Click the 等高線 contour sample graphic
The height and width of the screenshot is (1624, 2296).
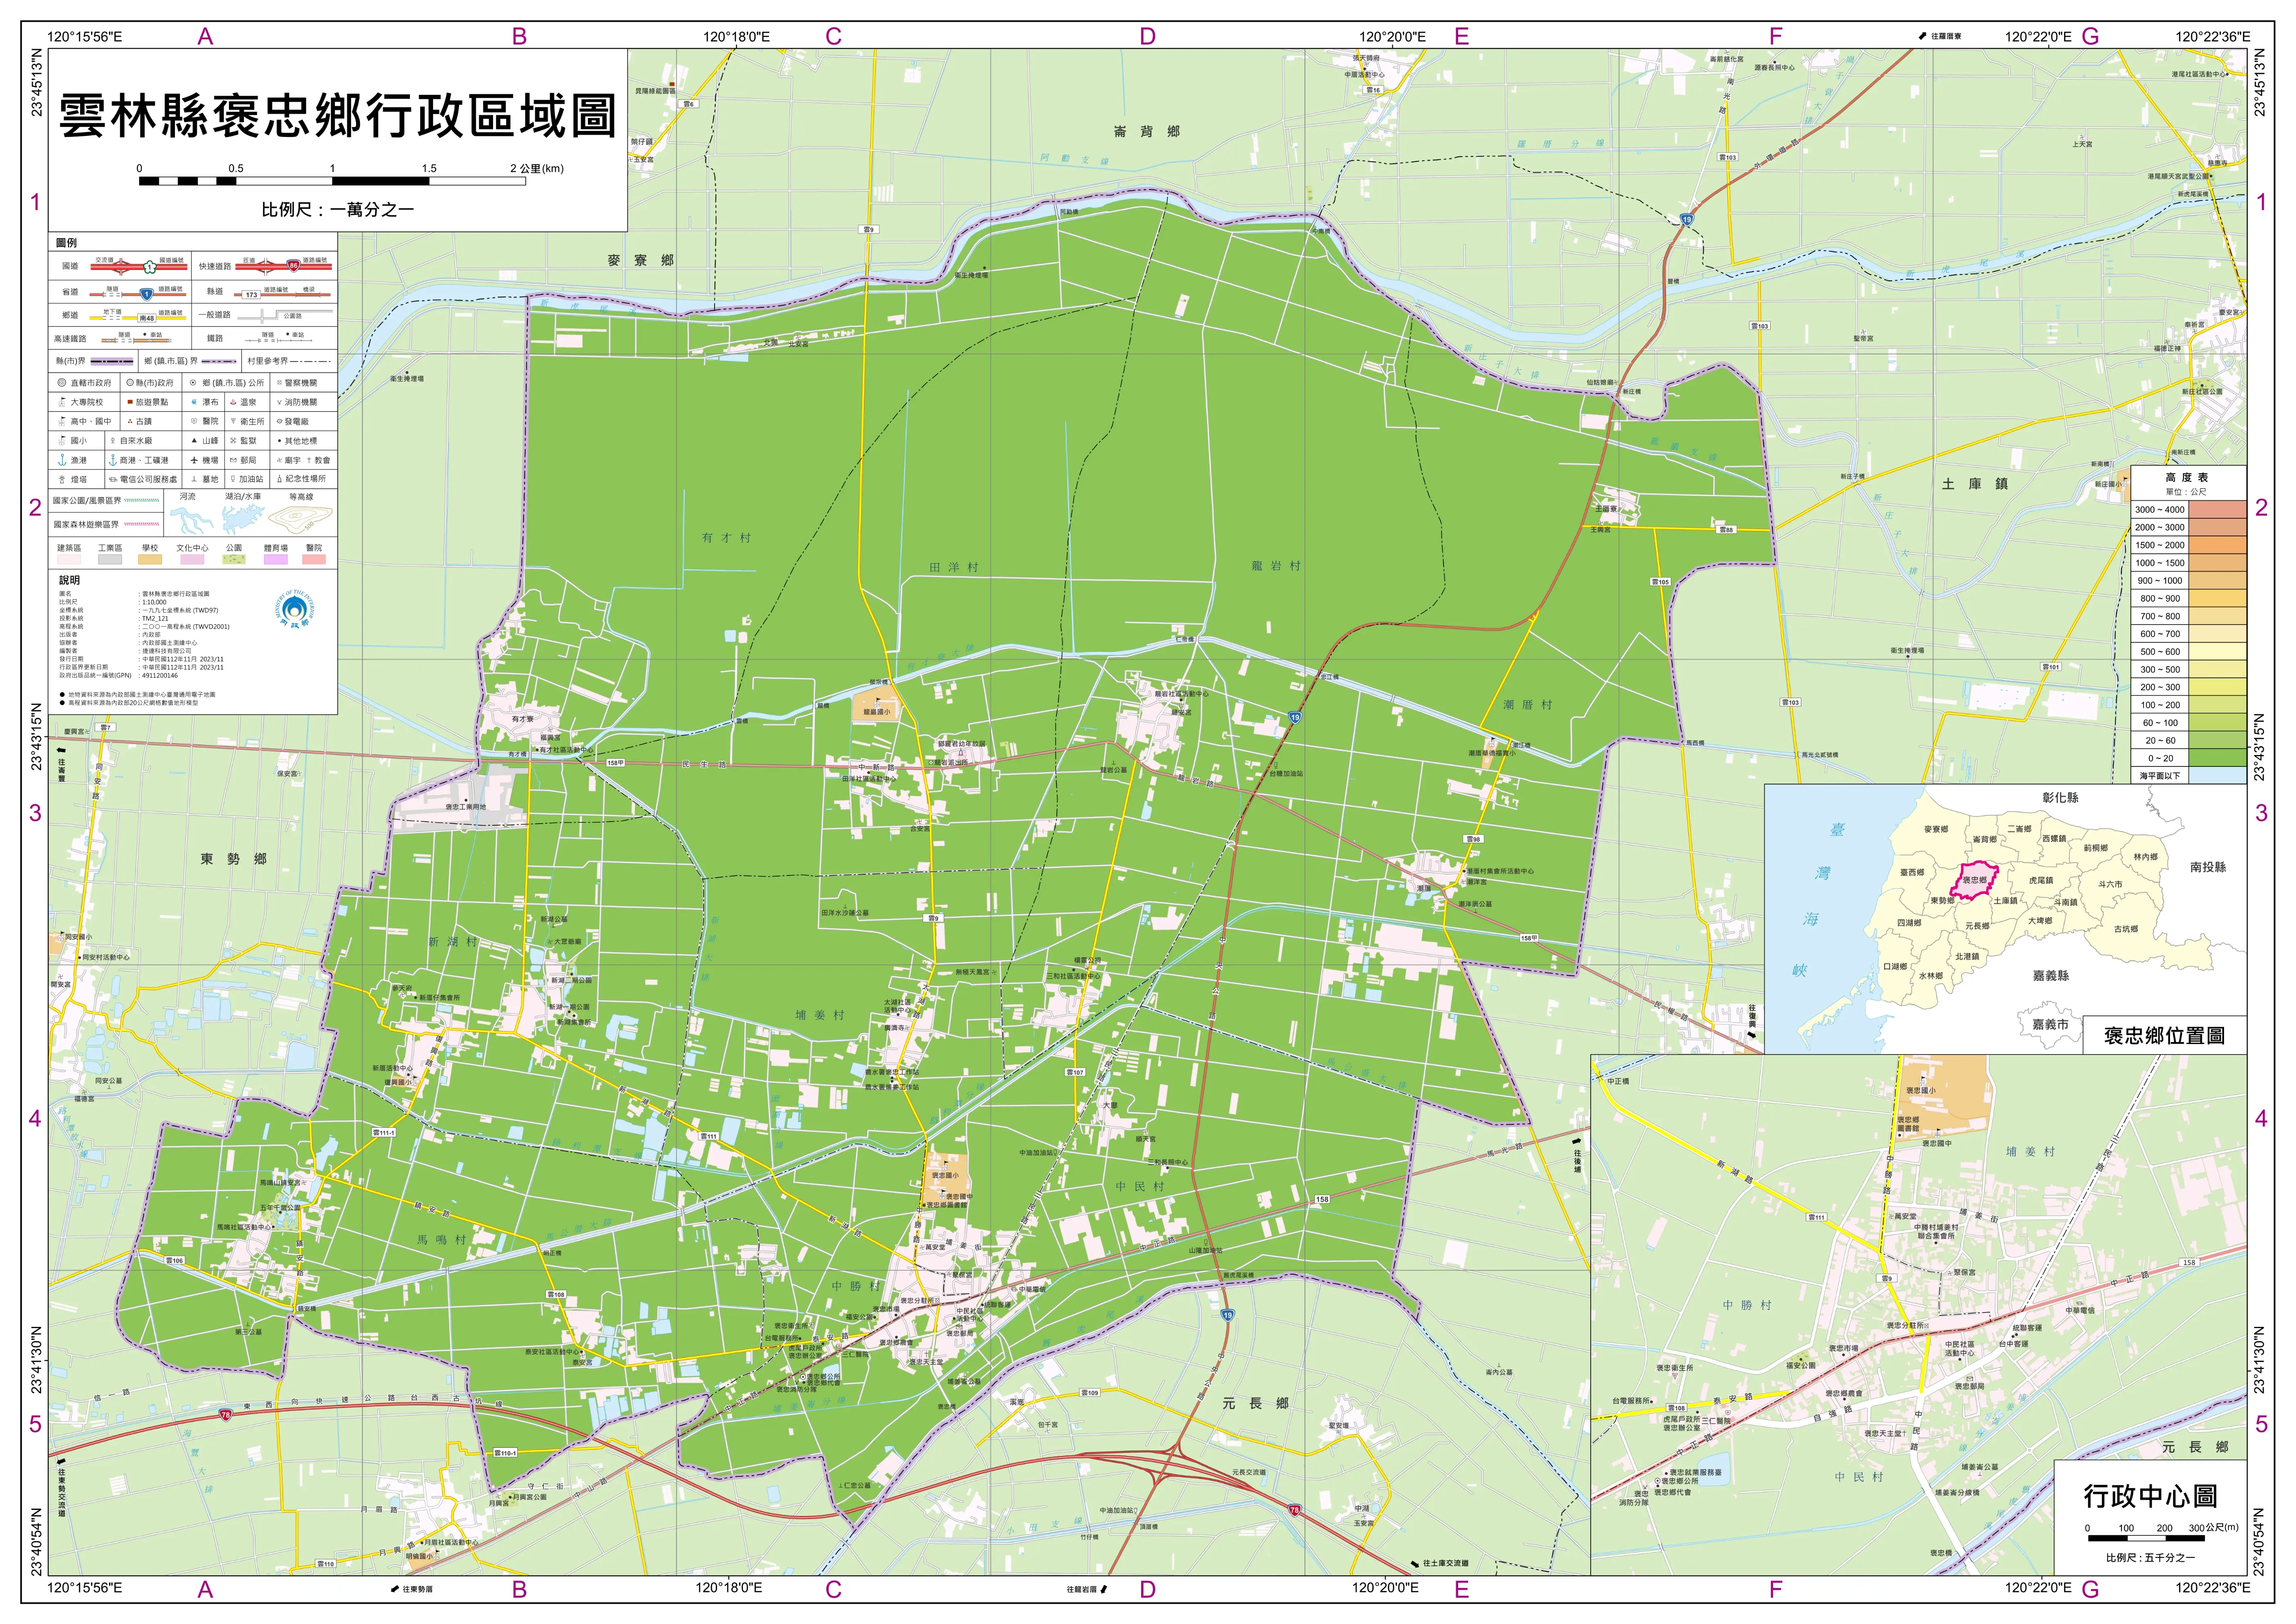(300, 520)
